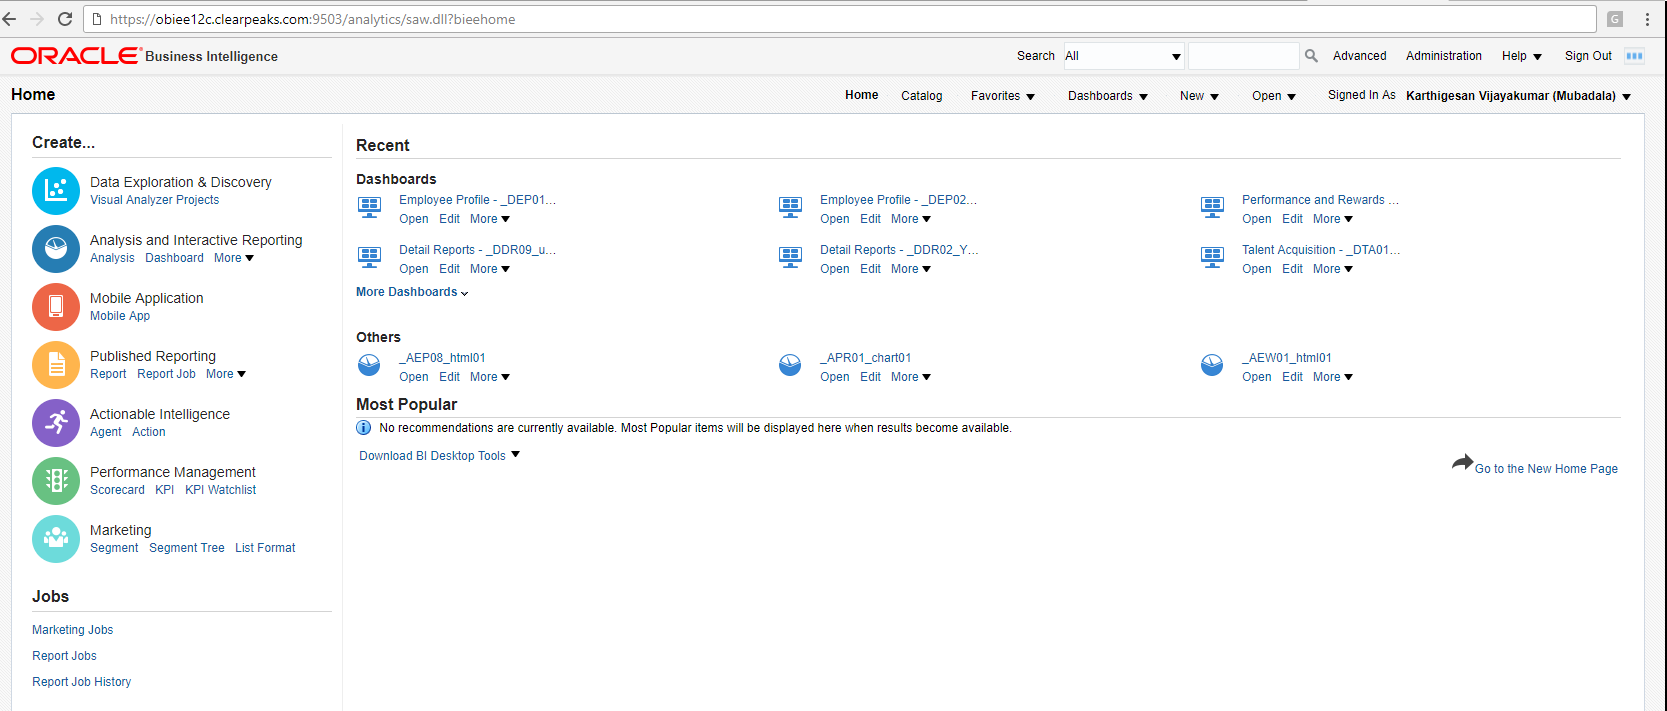Go to the Home tab
Screen dimensions: 1667x711
(862, 95)
